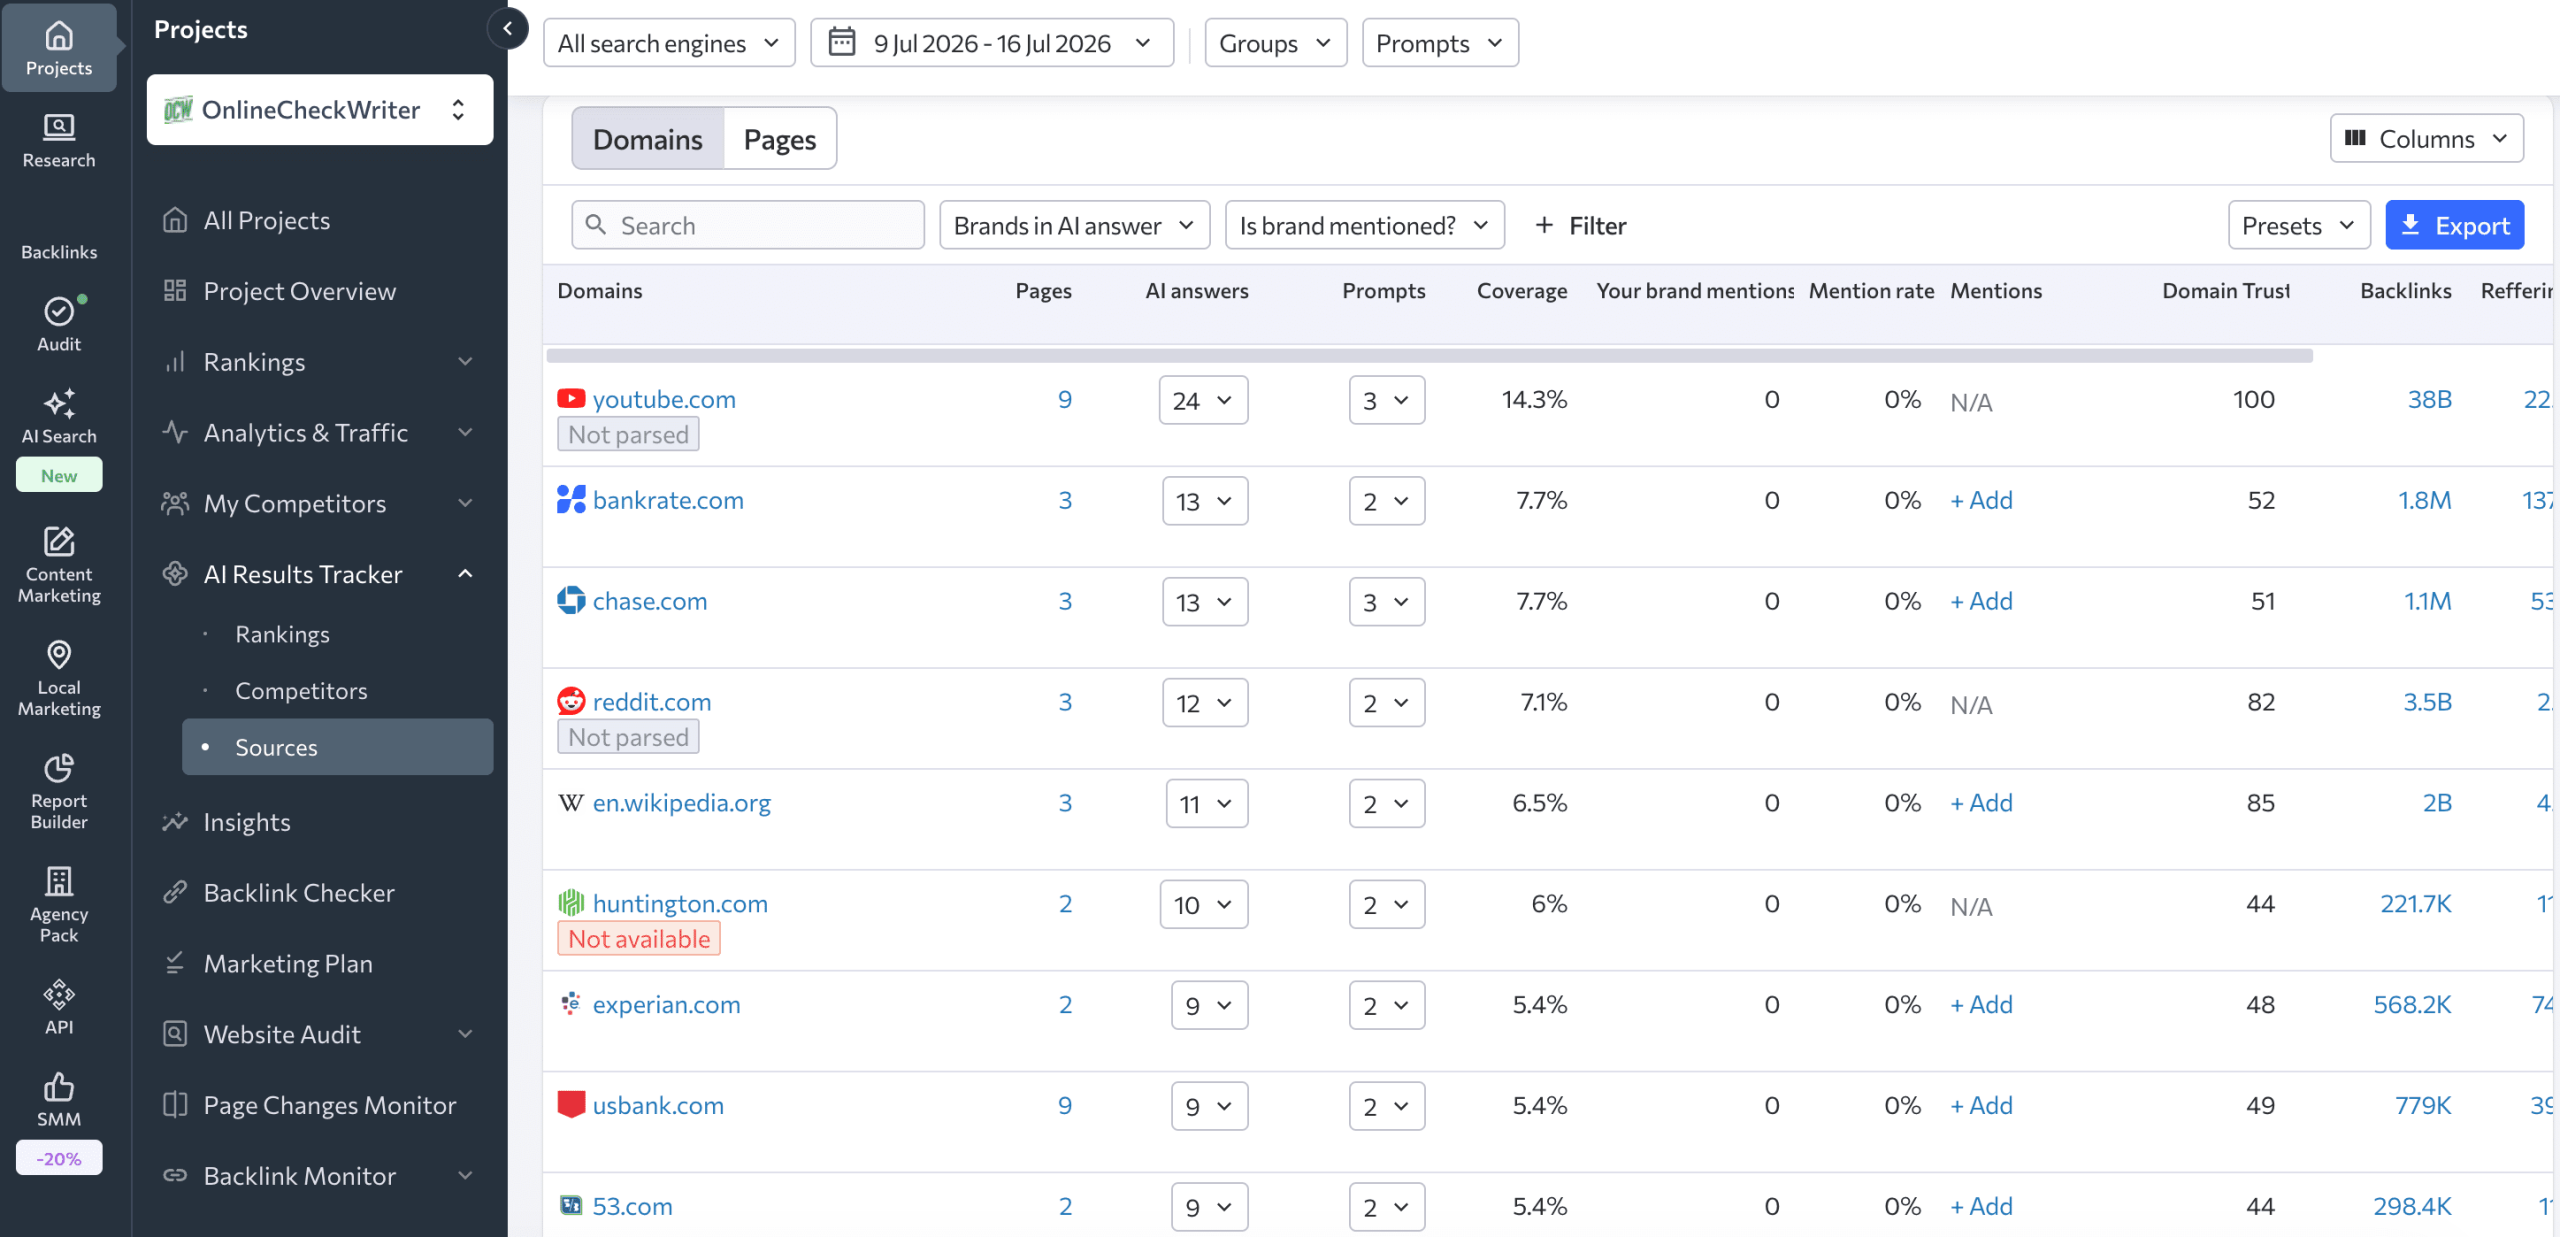This screenshot has height=1237, width=2560.
Task: Open the experian.com domain link
Action: pos(666,1003)
